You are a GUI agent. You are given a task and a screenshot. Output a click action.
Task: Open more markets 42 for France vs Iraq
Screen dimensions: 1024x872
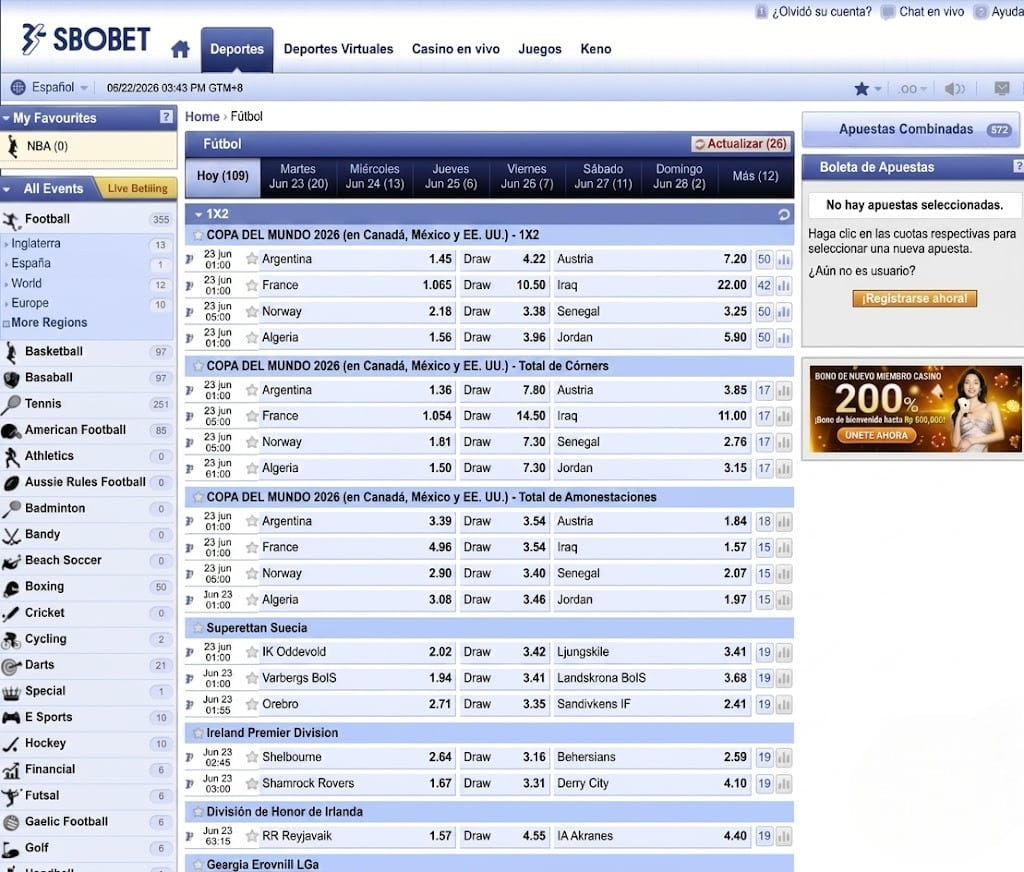click(763, 285)
